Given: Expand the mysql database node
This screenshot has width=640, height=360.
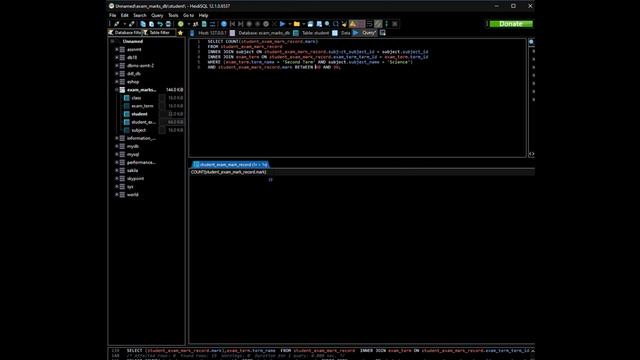Looking at the screenshot, I should point(117,154).
